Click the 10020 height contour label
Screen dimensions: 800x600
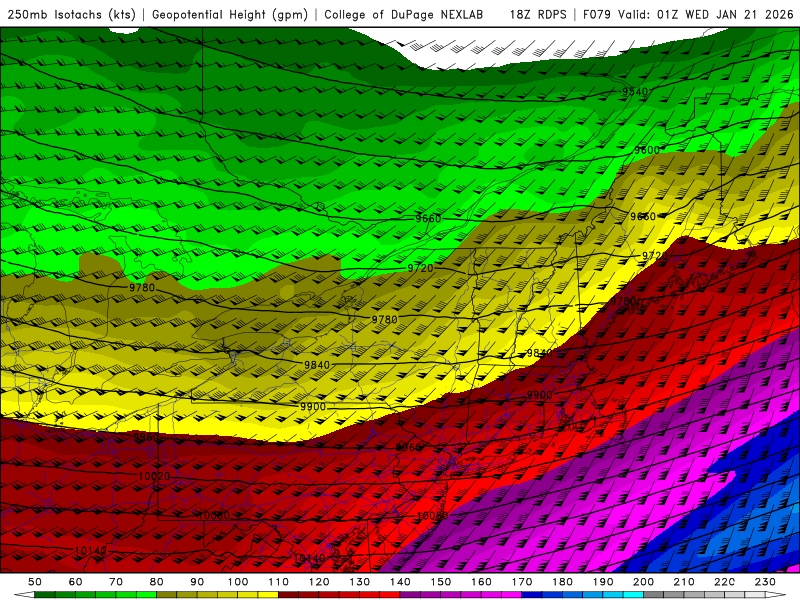coord(154,476)
